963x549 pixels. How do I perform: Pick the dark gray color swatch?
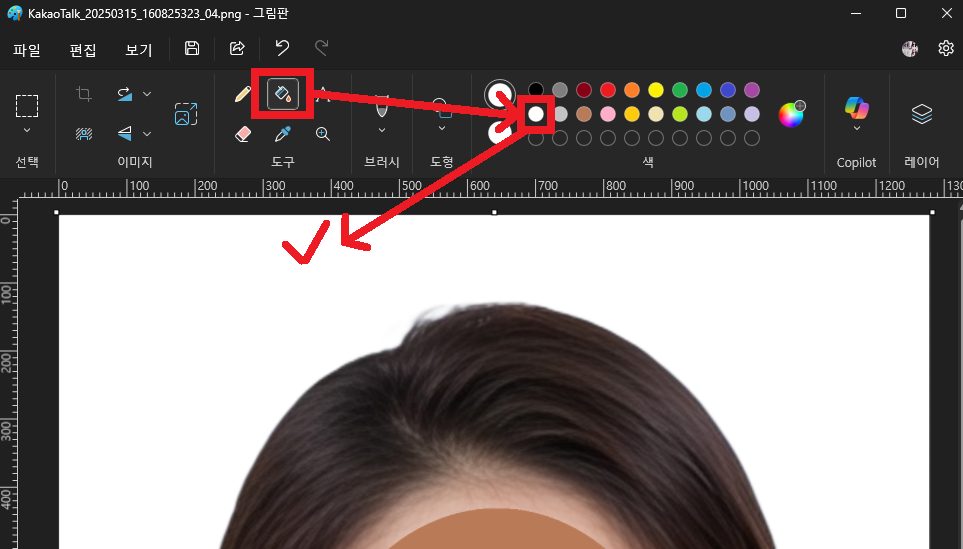[560, 90]
